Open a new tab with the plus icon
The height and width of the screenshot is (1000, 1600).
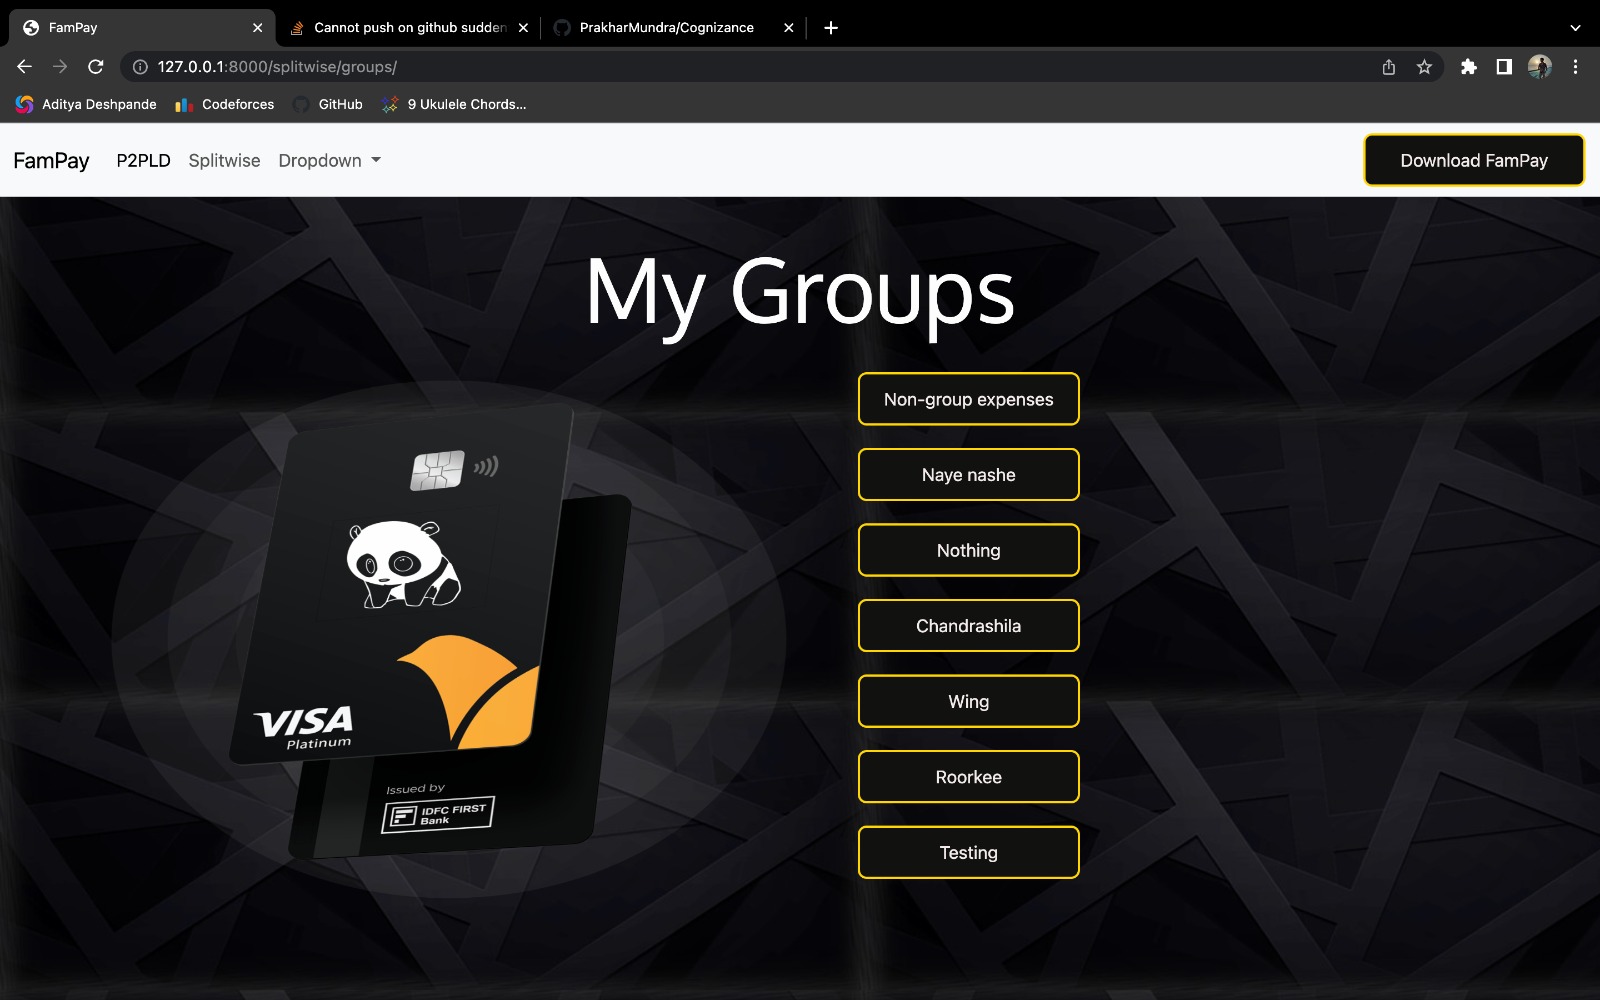[x=831, y=28]
